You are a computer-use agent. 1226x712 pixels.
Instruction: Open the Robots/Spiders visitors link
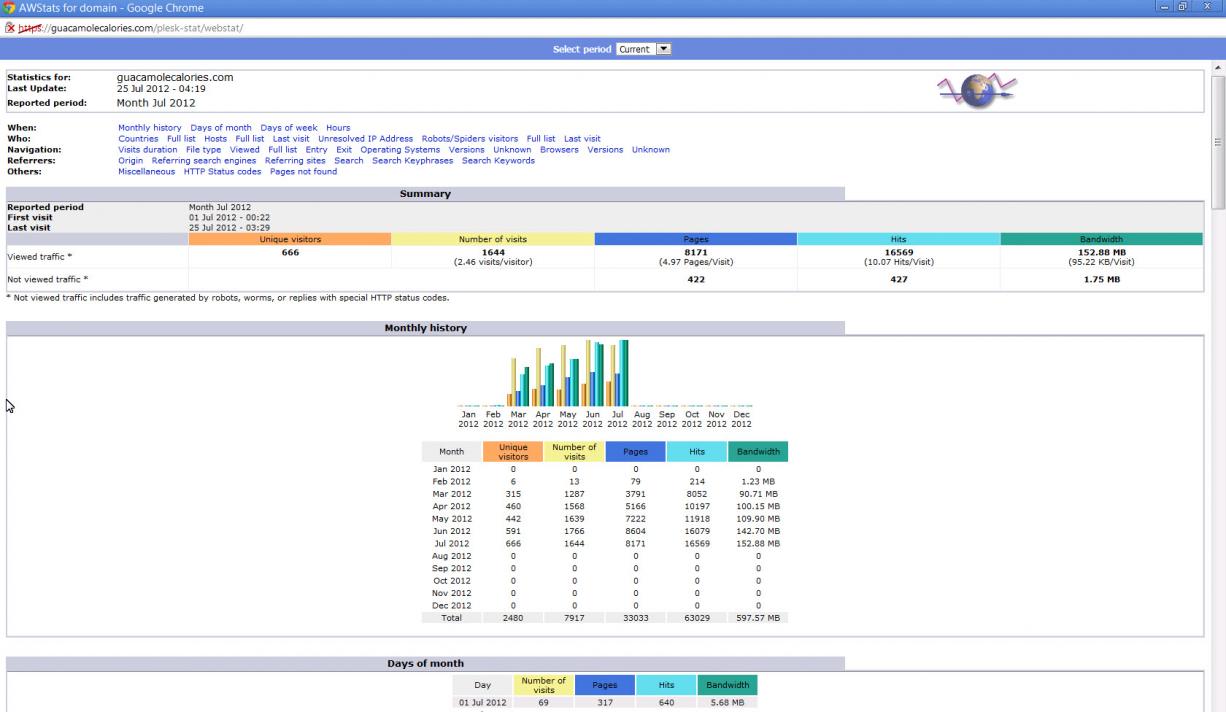[x=470, y=139]
